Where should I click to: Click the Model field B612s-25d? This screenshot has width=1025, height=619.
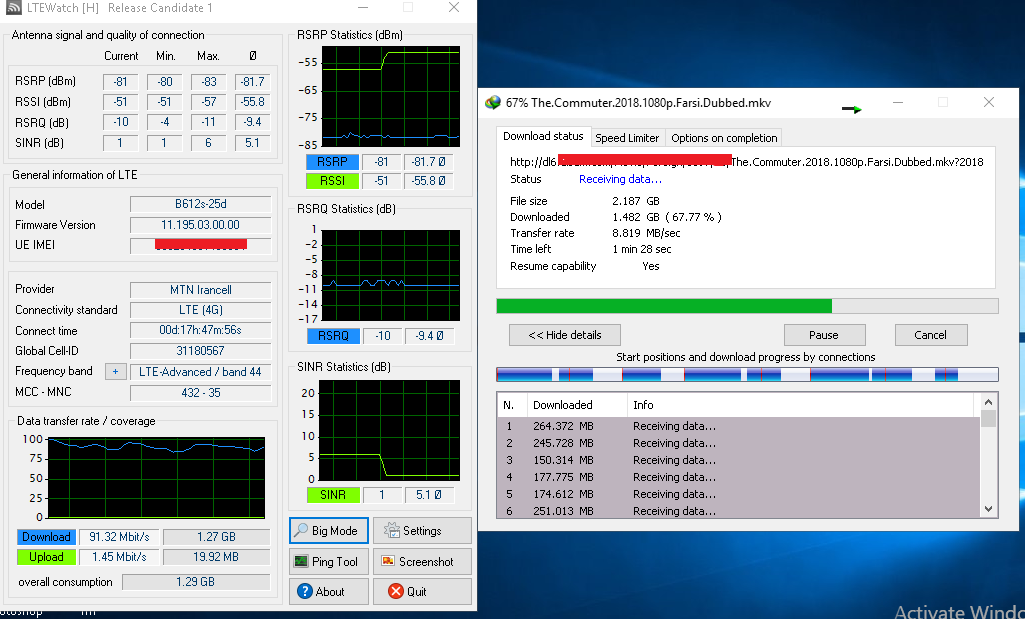pos(201,204)
